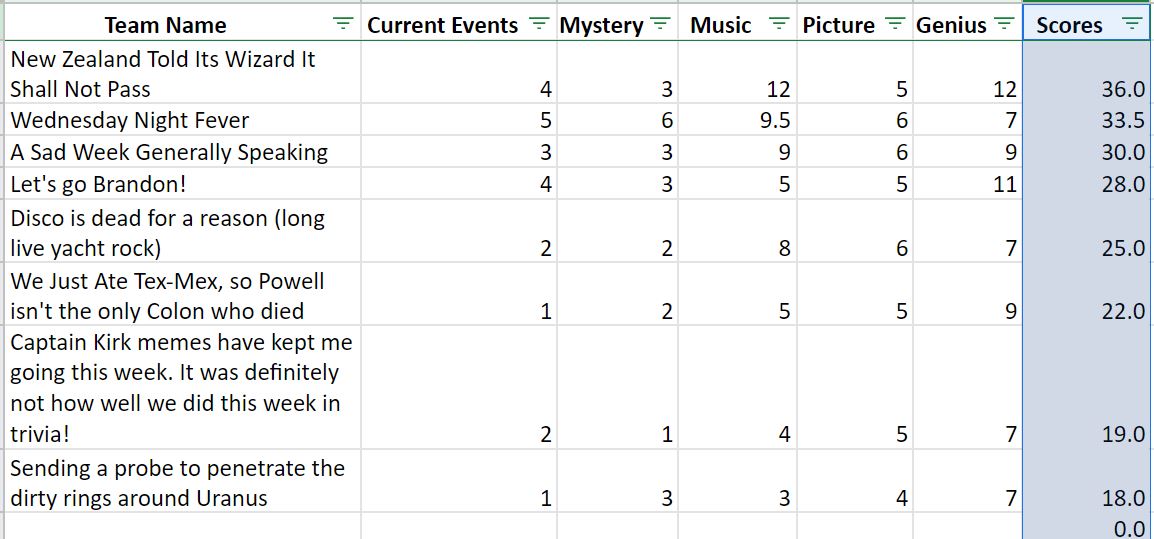Select the Team Name header cell
This screenshot has height=539, width=1154.
coord(183,25)
